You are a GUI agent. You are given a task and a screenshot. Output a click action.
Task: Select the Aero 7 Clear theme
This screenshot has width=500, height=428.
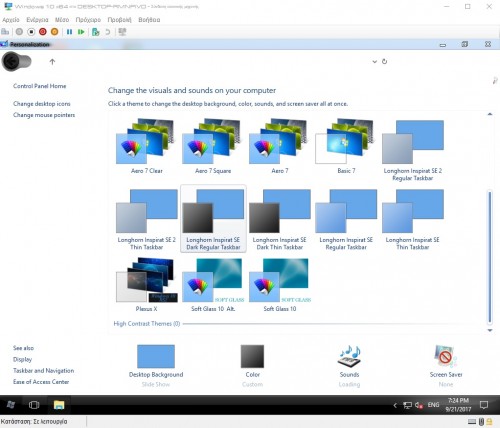pos(147,146)
